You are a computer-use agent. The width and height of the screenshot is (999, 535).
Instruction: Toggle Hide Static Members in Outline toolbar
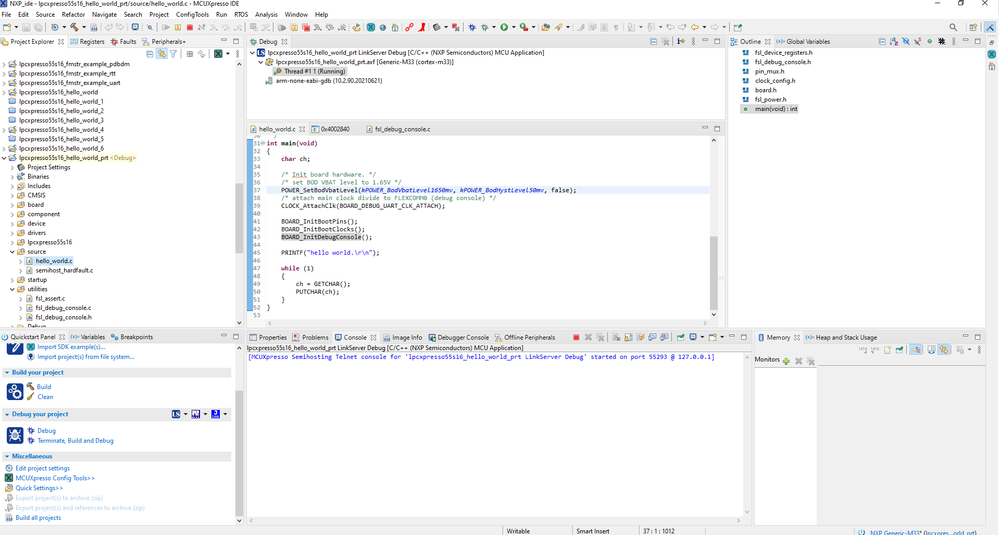pyautogui.click(x=917, y=41)
